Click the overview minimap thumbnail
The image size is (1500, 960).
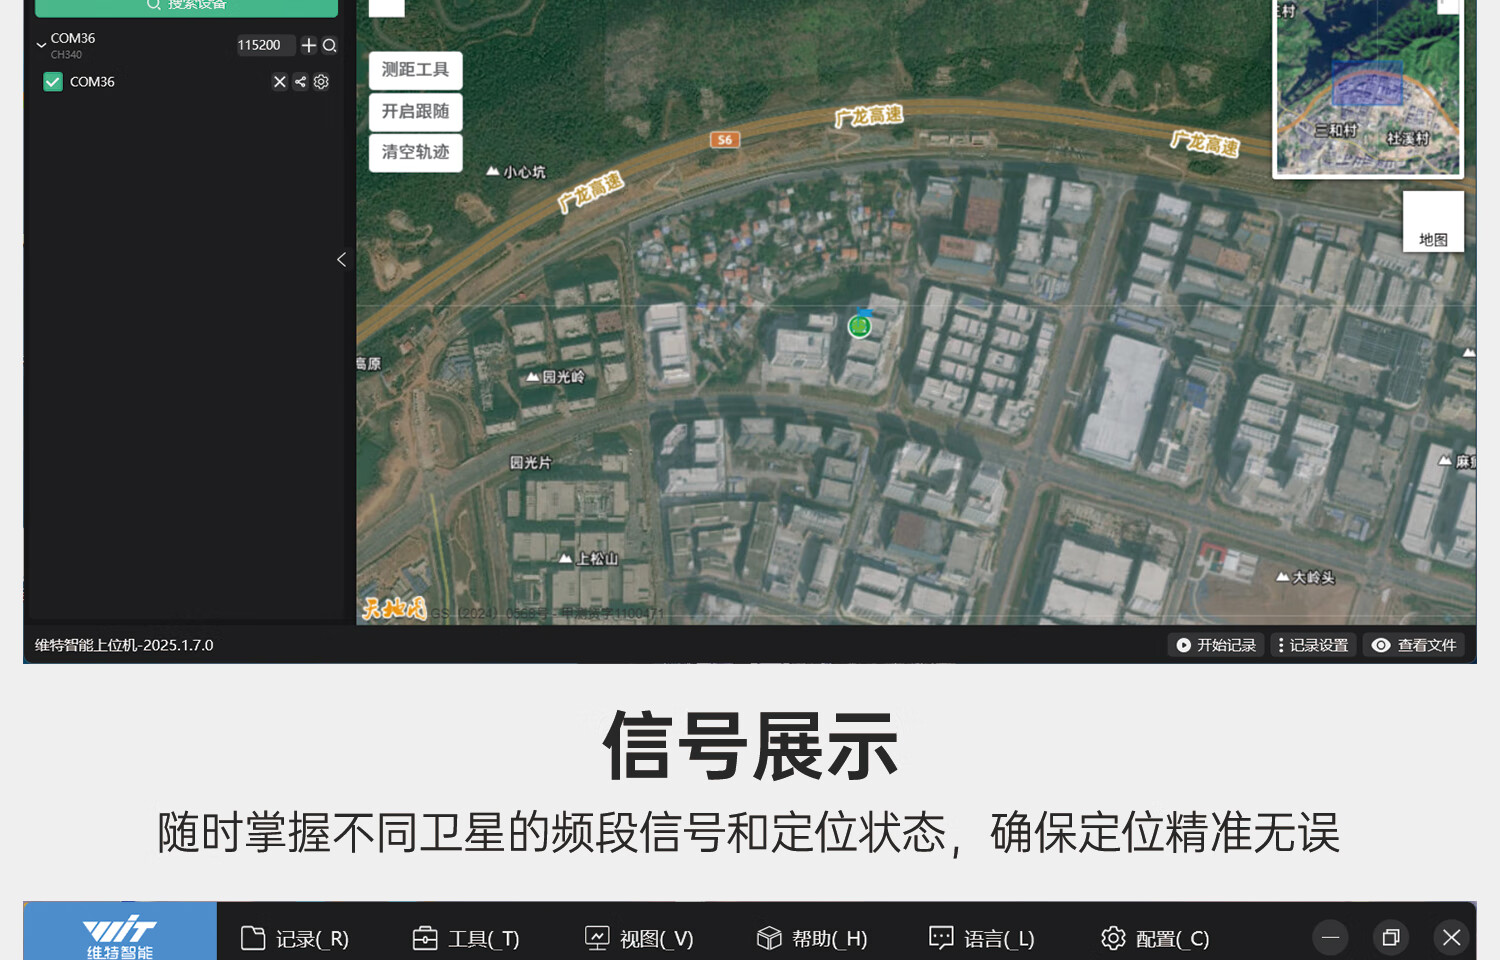click(1367, 90)
